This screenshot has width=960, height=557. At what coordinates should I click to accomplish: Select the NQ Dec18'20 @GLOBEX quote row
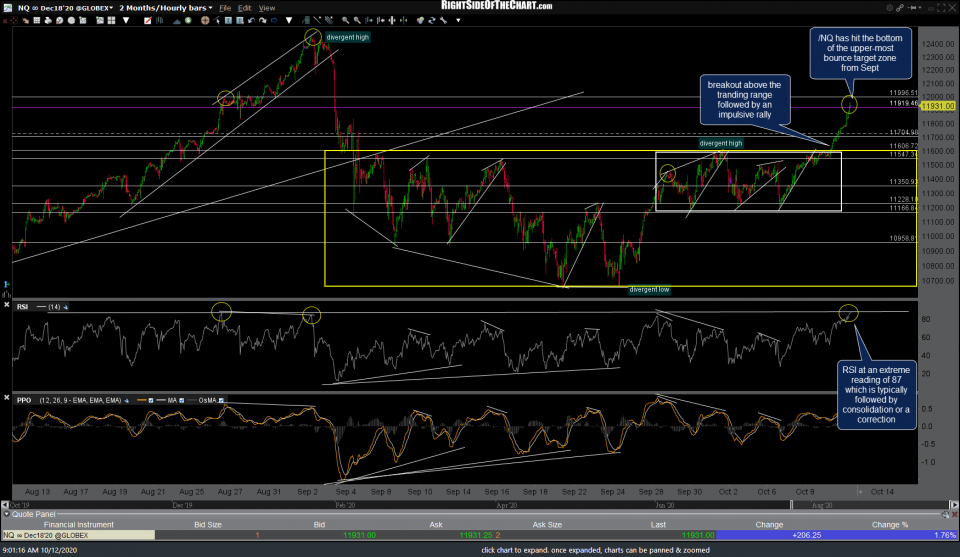click(x=479, y=535)
